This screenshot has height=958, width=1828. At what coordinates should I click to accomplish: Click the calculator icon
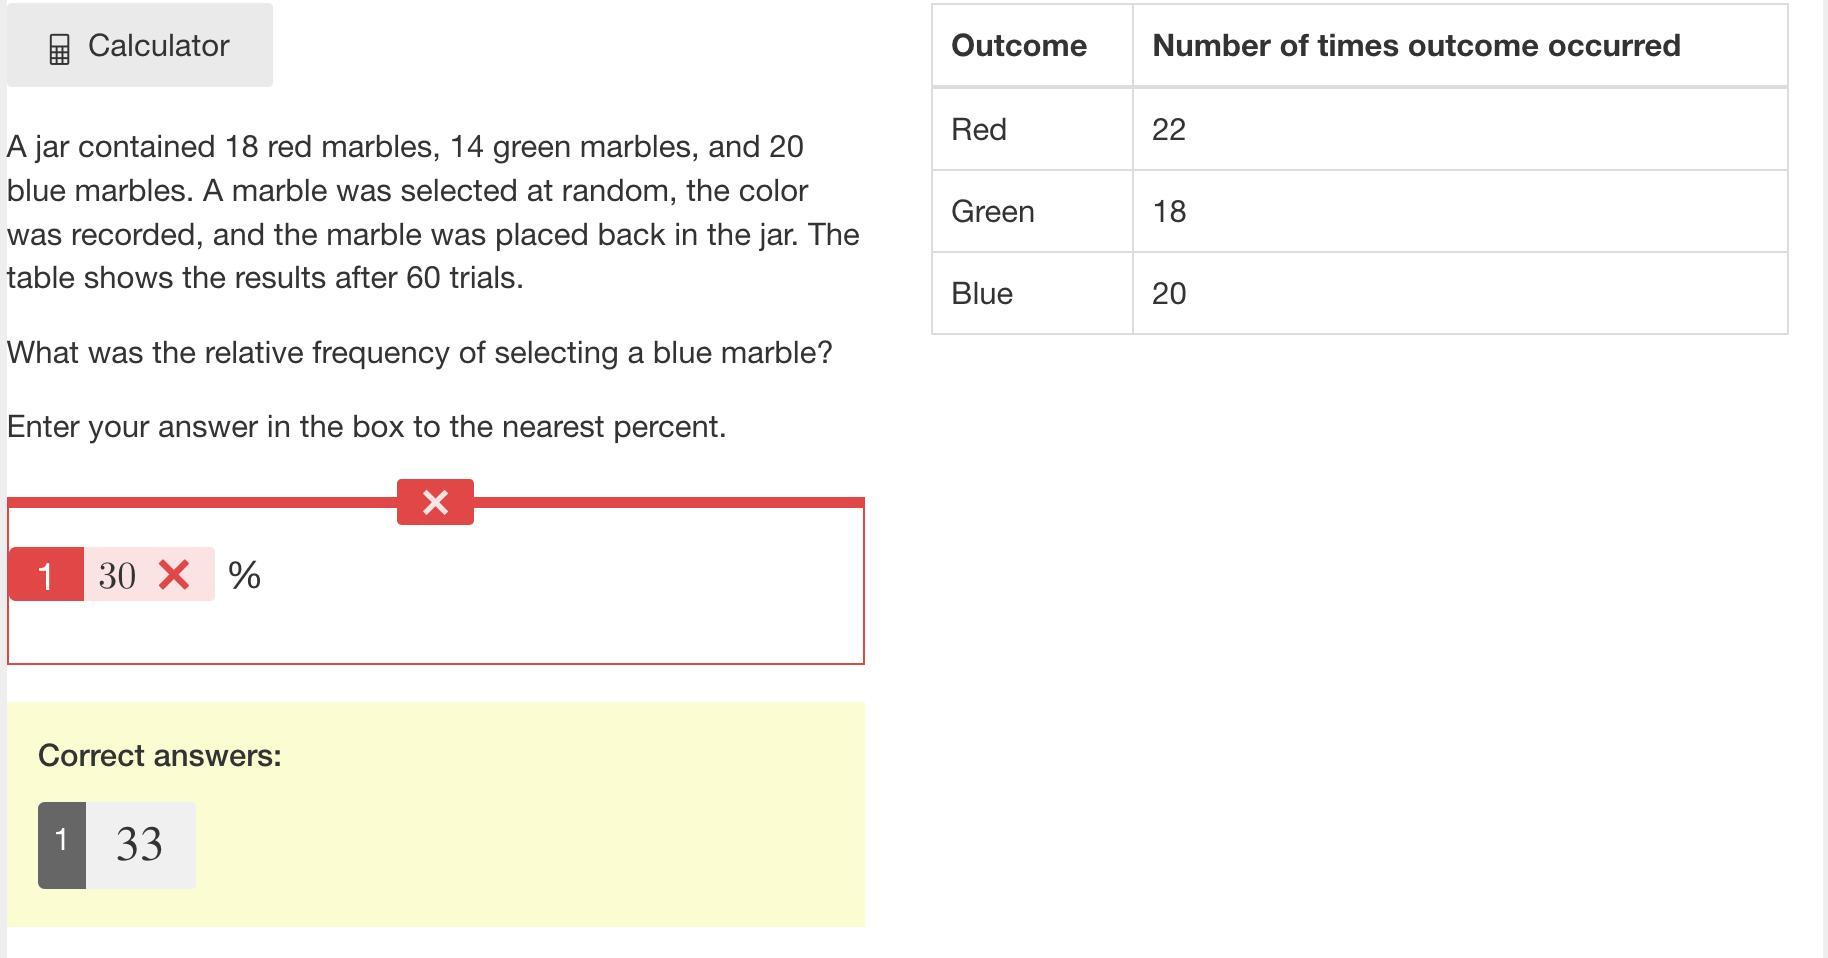(59, 49)
